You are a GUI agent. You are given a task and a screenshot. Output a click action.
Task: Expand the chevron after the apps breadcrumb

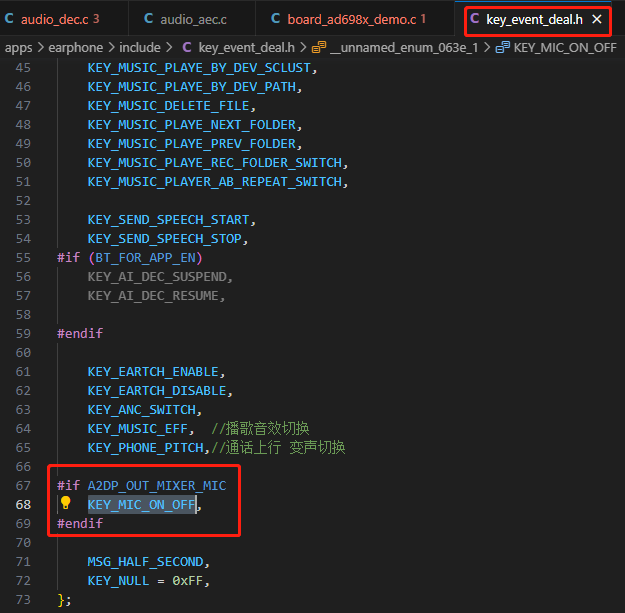40,48
